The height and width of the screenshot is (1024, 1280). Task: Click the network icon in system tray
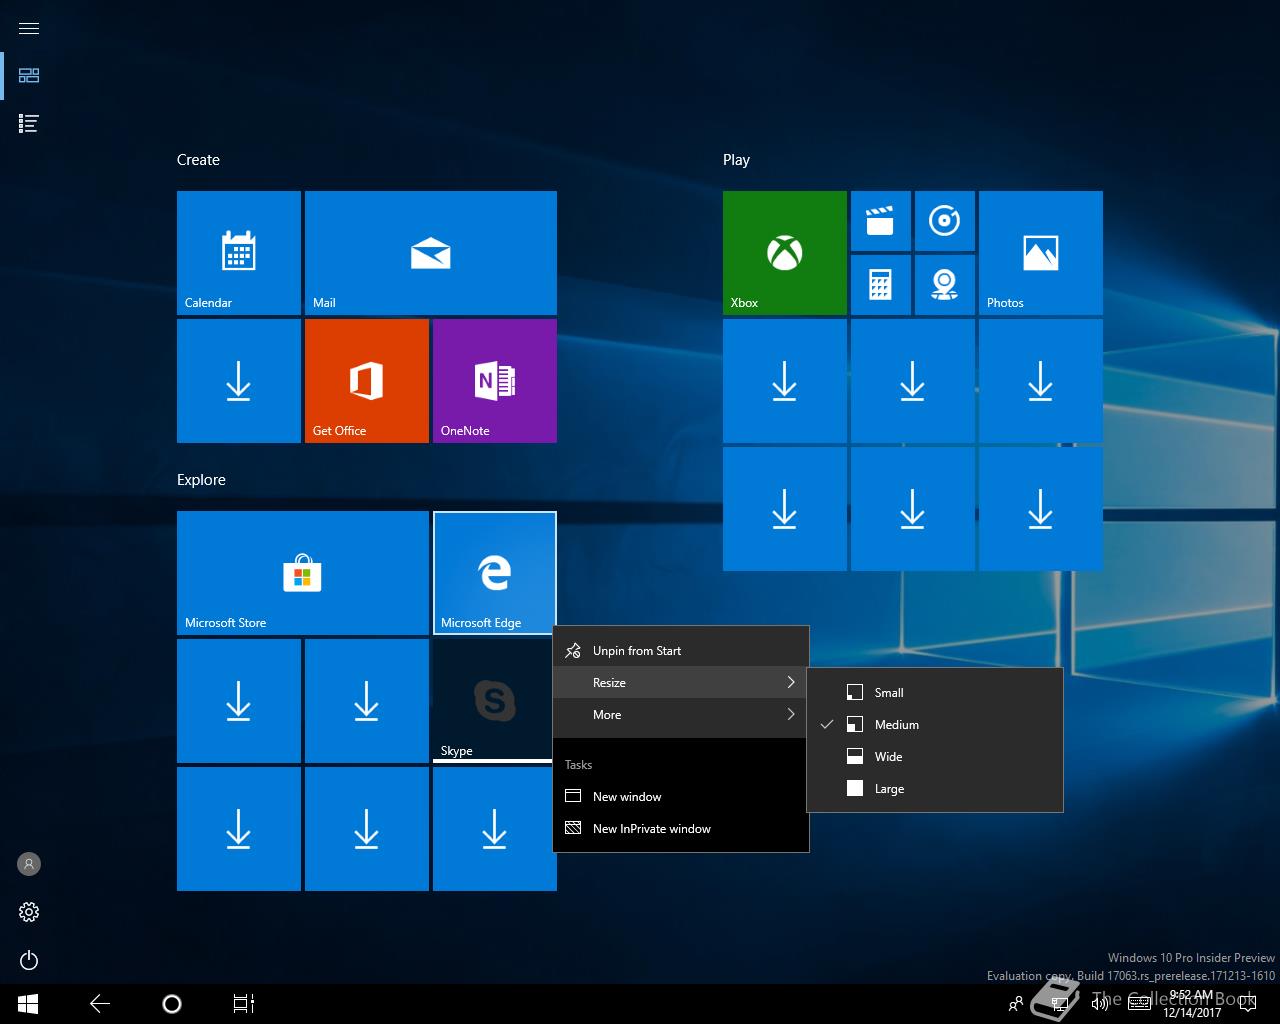coord(1059,1004)
